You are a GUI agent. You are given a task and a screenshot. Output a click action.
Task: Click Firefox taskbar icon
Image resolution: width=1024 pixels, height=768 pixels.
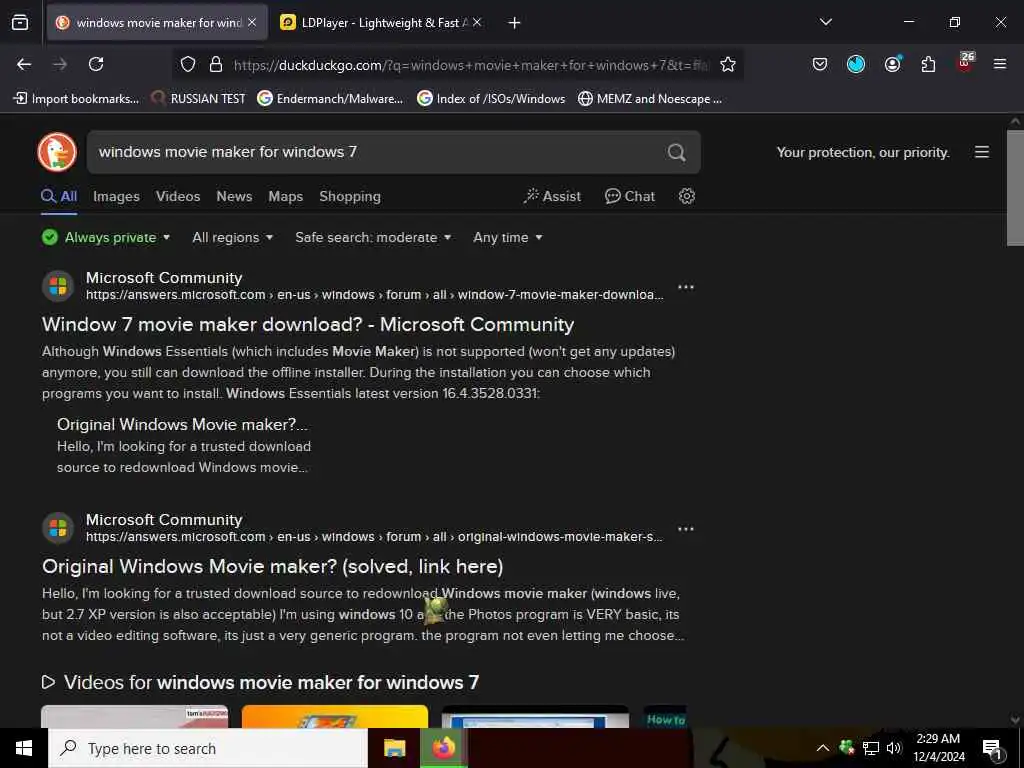443,748
